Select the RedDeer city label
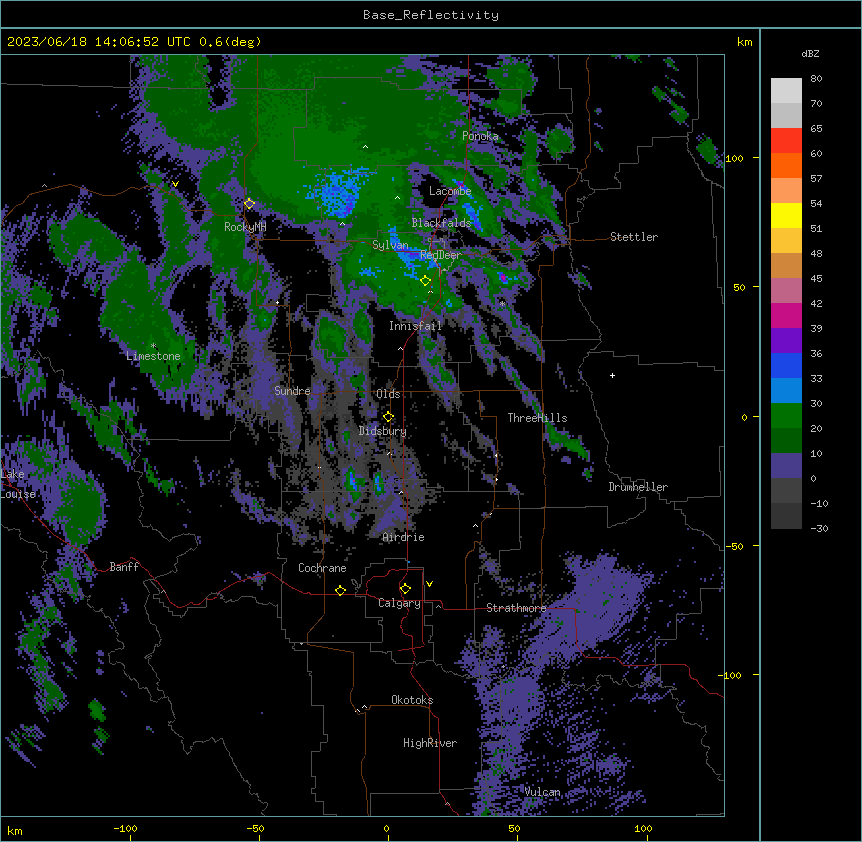This screenshot has height=842, width=862. click(x=441, y=255)
